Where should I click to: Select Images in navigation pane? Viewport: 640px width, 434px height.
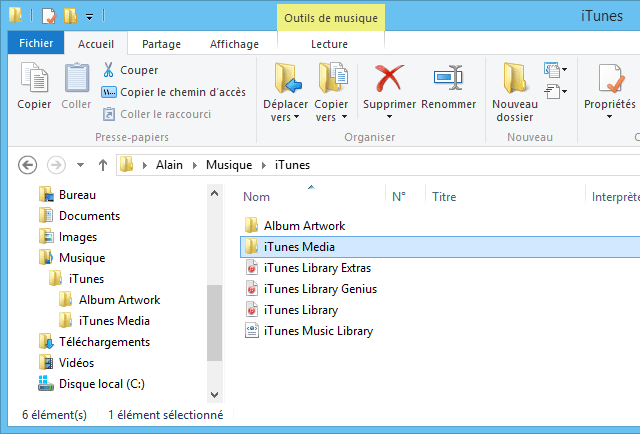[68, 237]
